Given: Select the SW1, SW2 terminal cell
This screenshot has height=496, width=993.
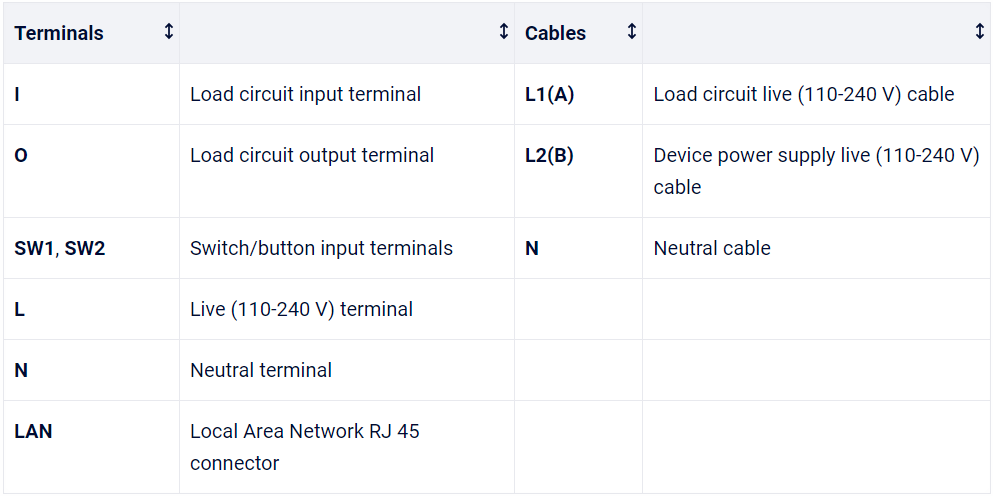Looking at the screenshot, I should coord(60,248).
